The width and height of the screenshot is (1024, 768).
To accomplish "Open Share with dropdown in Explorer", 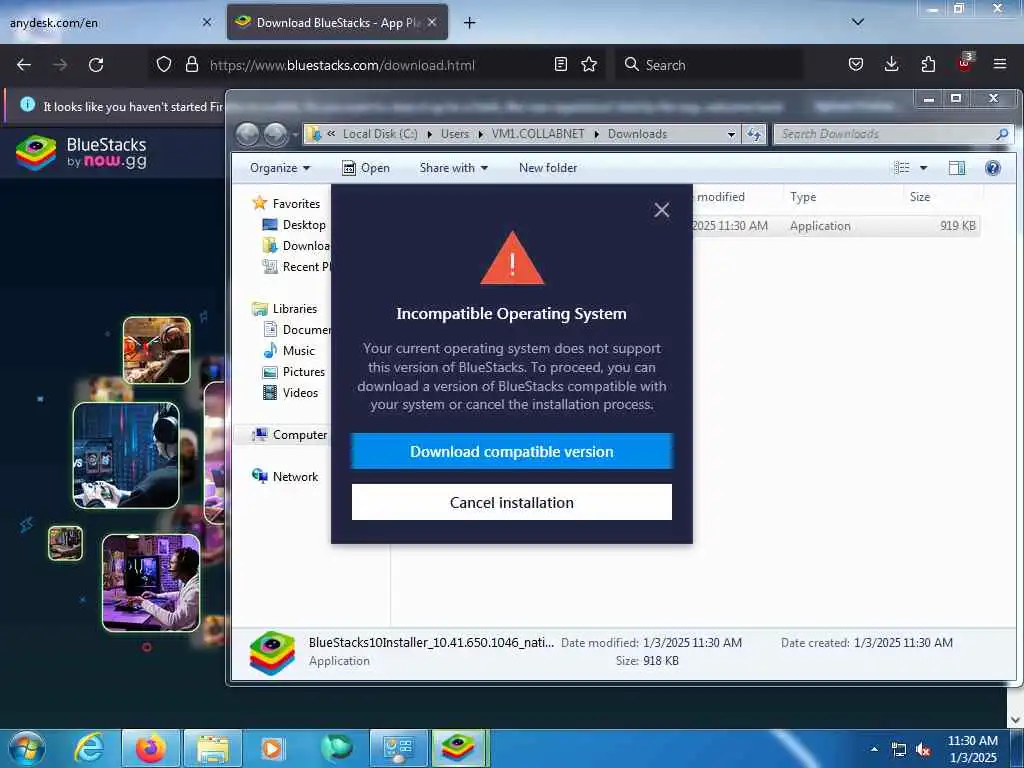I will [454, 168].
